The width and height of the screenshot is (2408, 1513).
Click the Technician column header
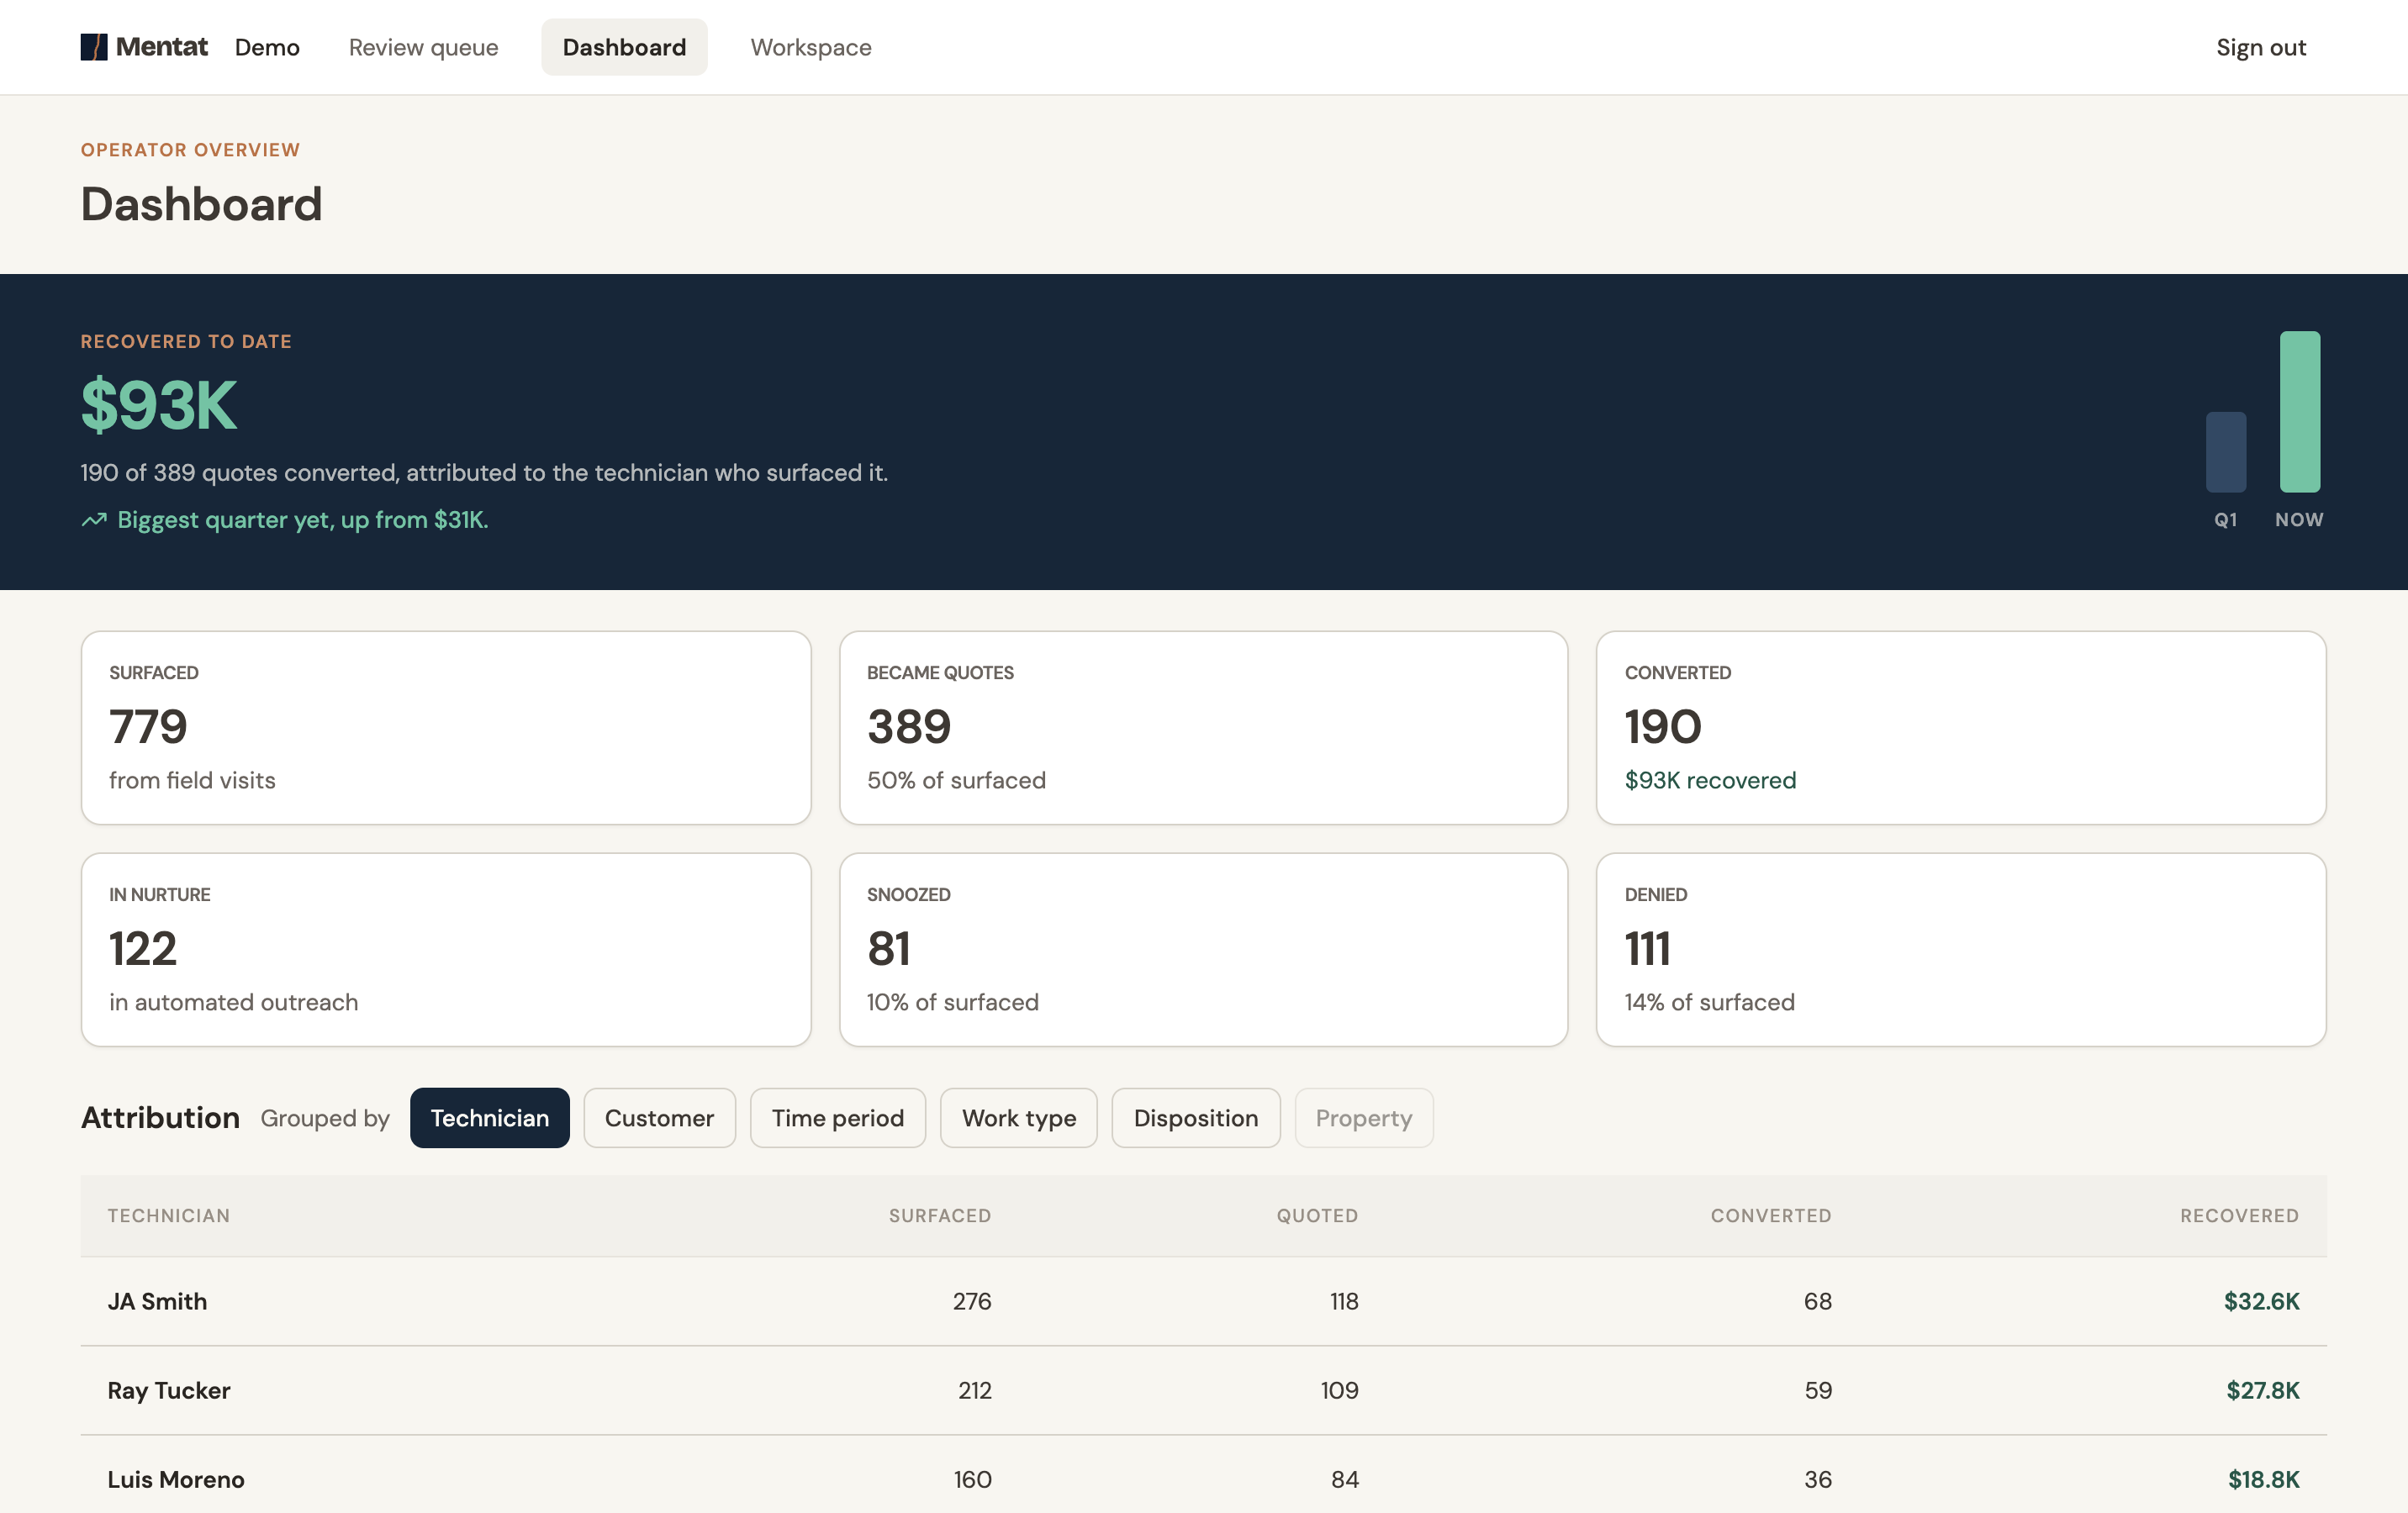click(169, 1216)
